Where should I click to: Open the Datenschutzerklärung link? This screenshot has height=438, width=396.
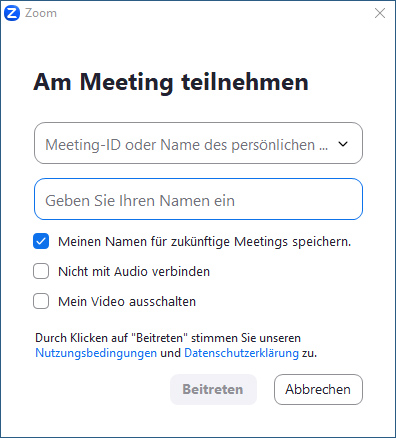(x=241, y=353)
